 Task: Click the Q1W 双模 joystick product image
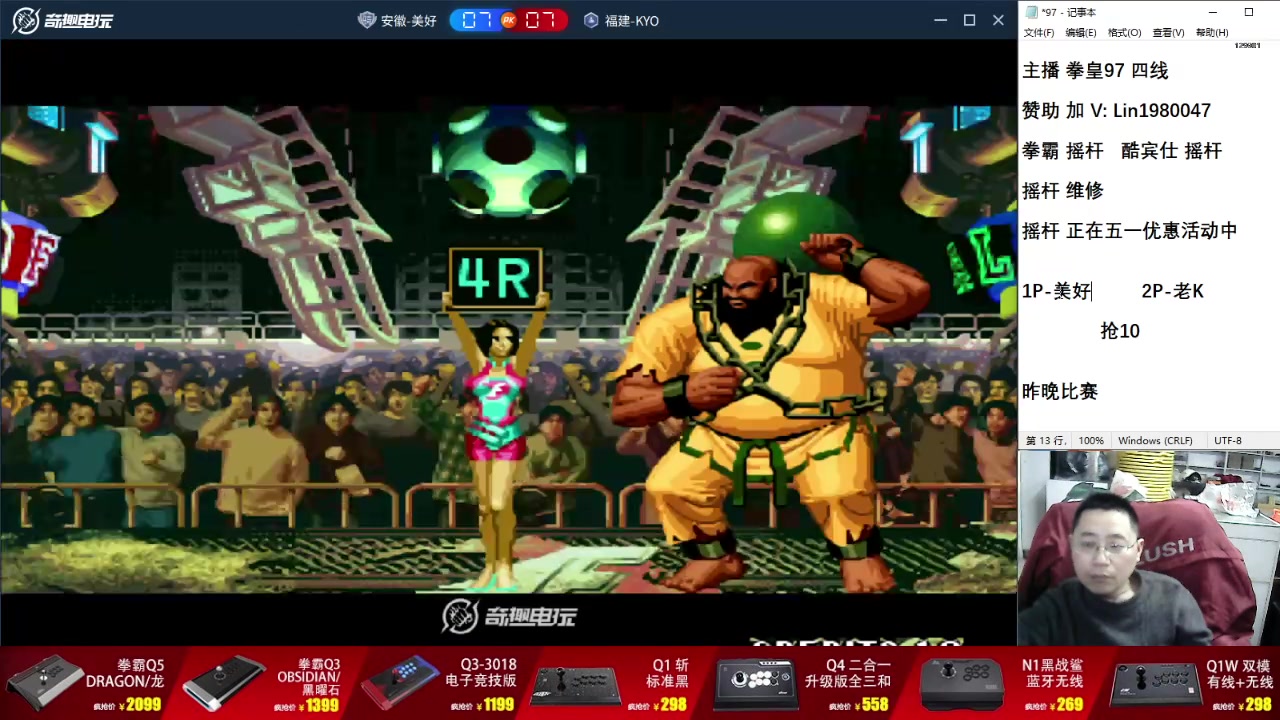point(1156,685)
